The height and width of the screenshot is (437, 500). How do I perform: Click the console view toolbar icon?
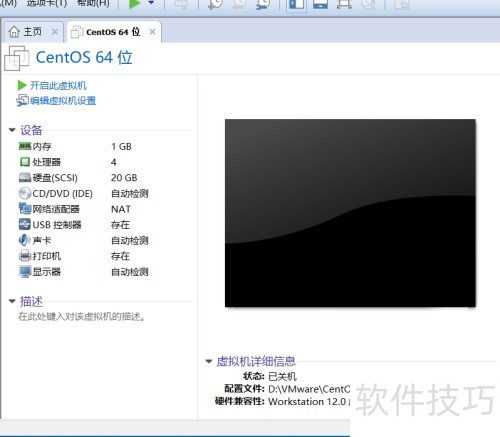pyautogui.click(x=401, y=3)
